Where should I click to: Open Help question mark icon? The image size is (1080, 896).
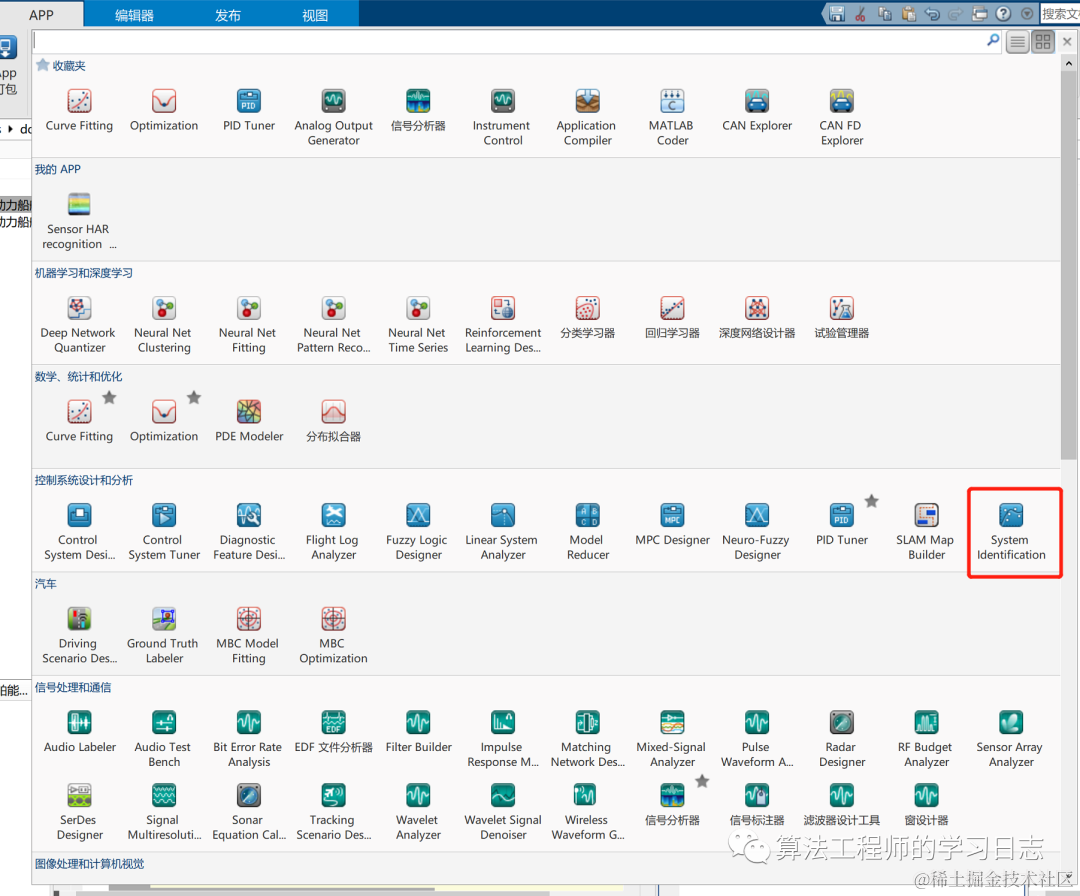point(1004,14)
